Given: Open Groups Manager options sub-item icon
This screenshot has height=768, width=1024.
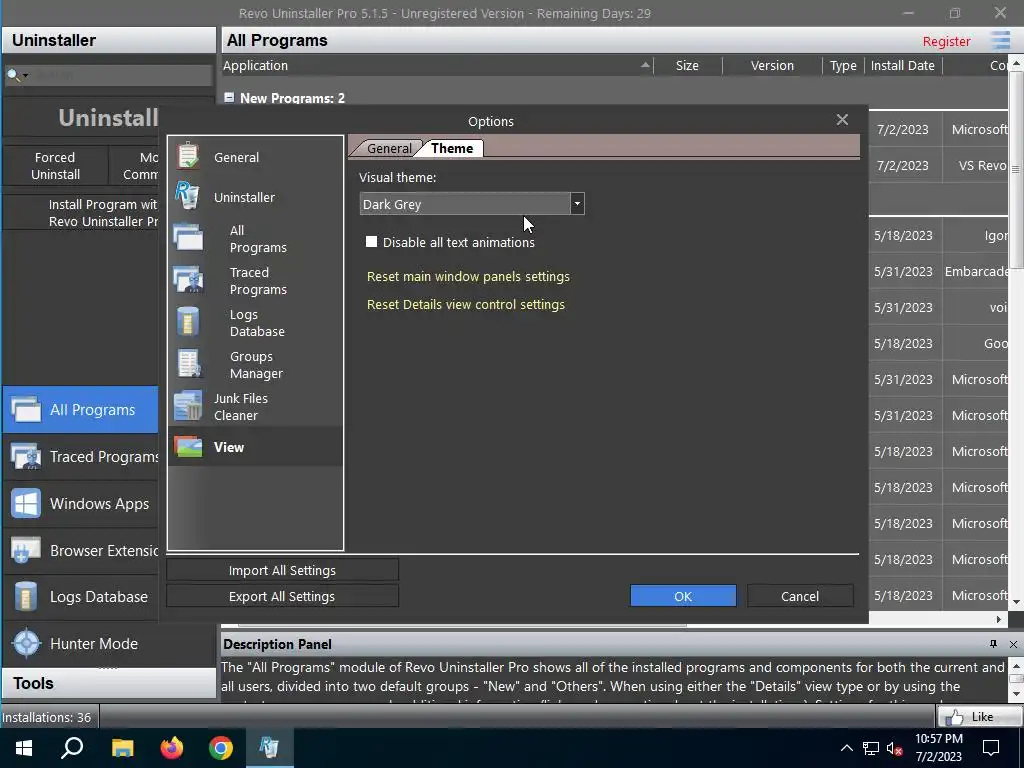Looking at the screenshot, I should pos(189,364).
